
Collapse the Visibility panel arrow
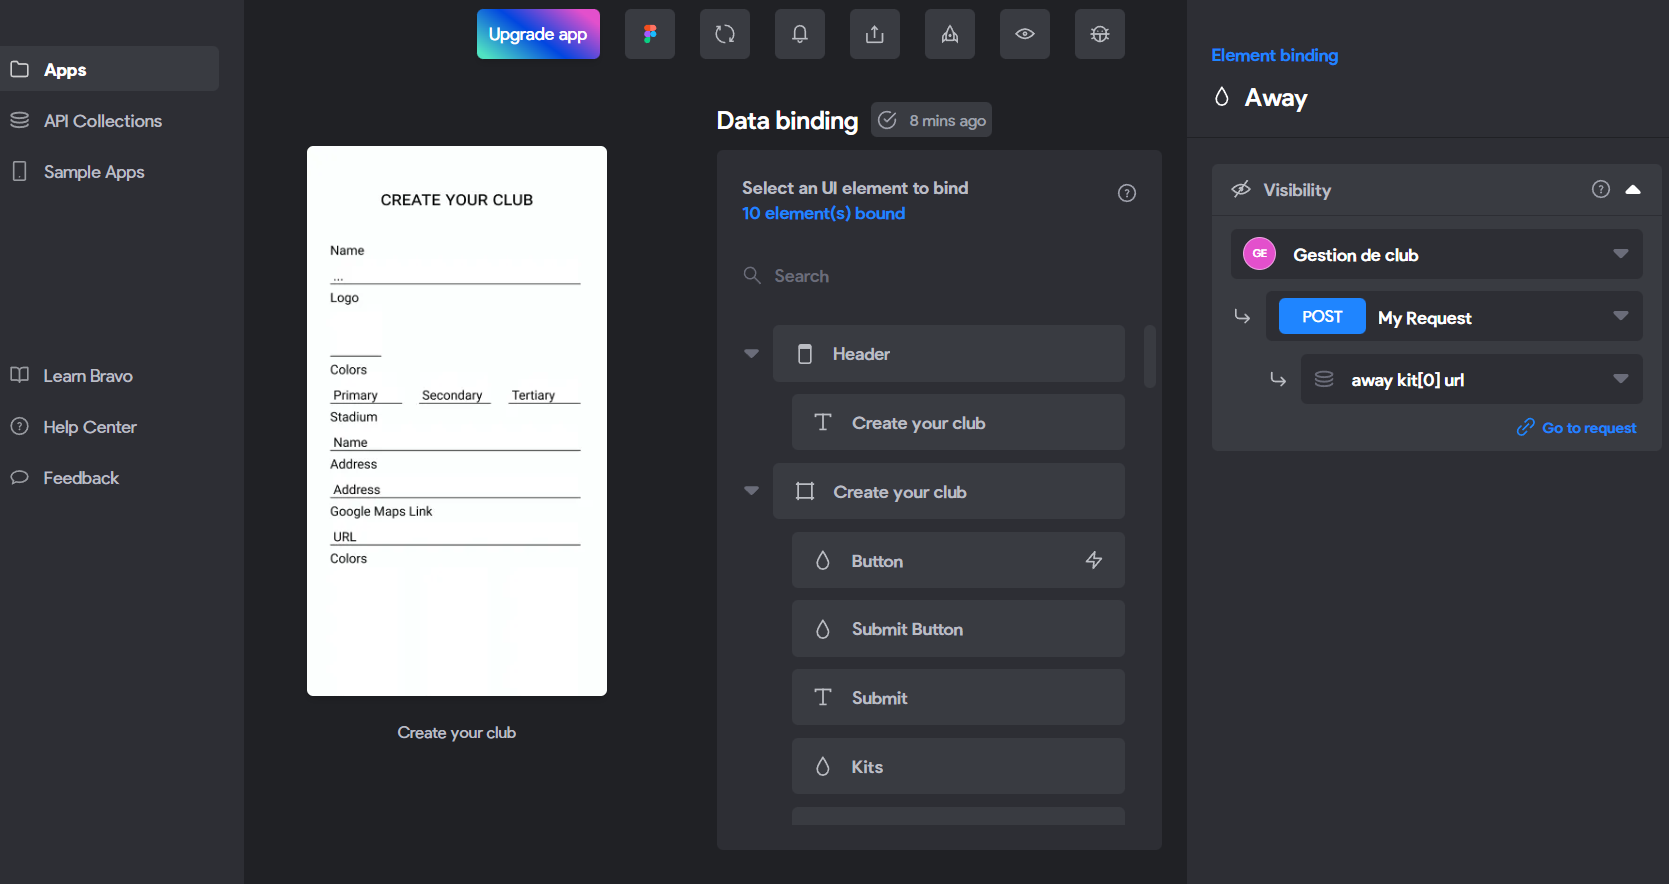point(1633,189)
